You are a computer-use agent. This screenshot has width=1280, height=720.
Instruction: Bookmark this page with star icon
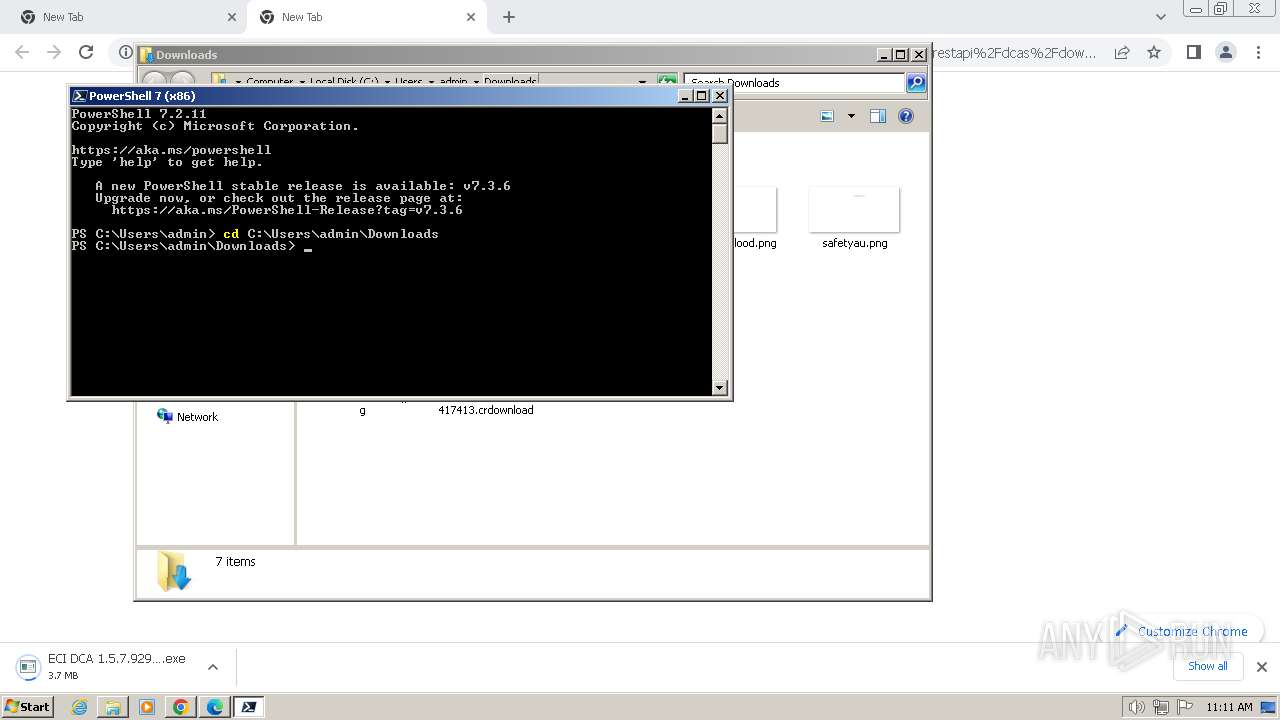1154,52
